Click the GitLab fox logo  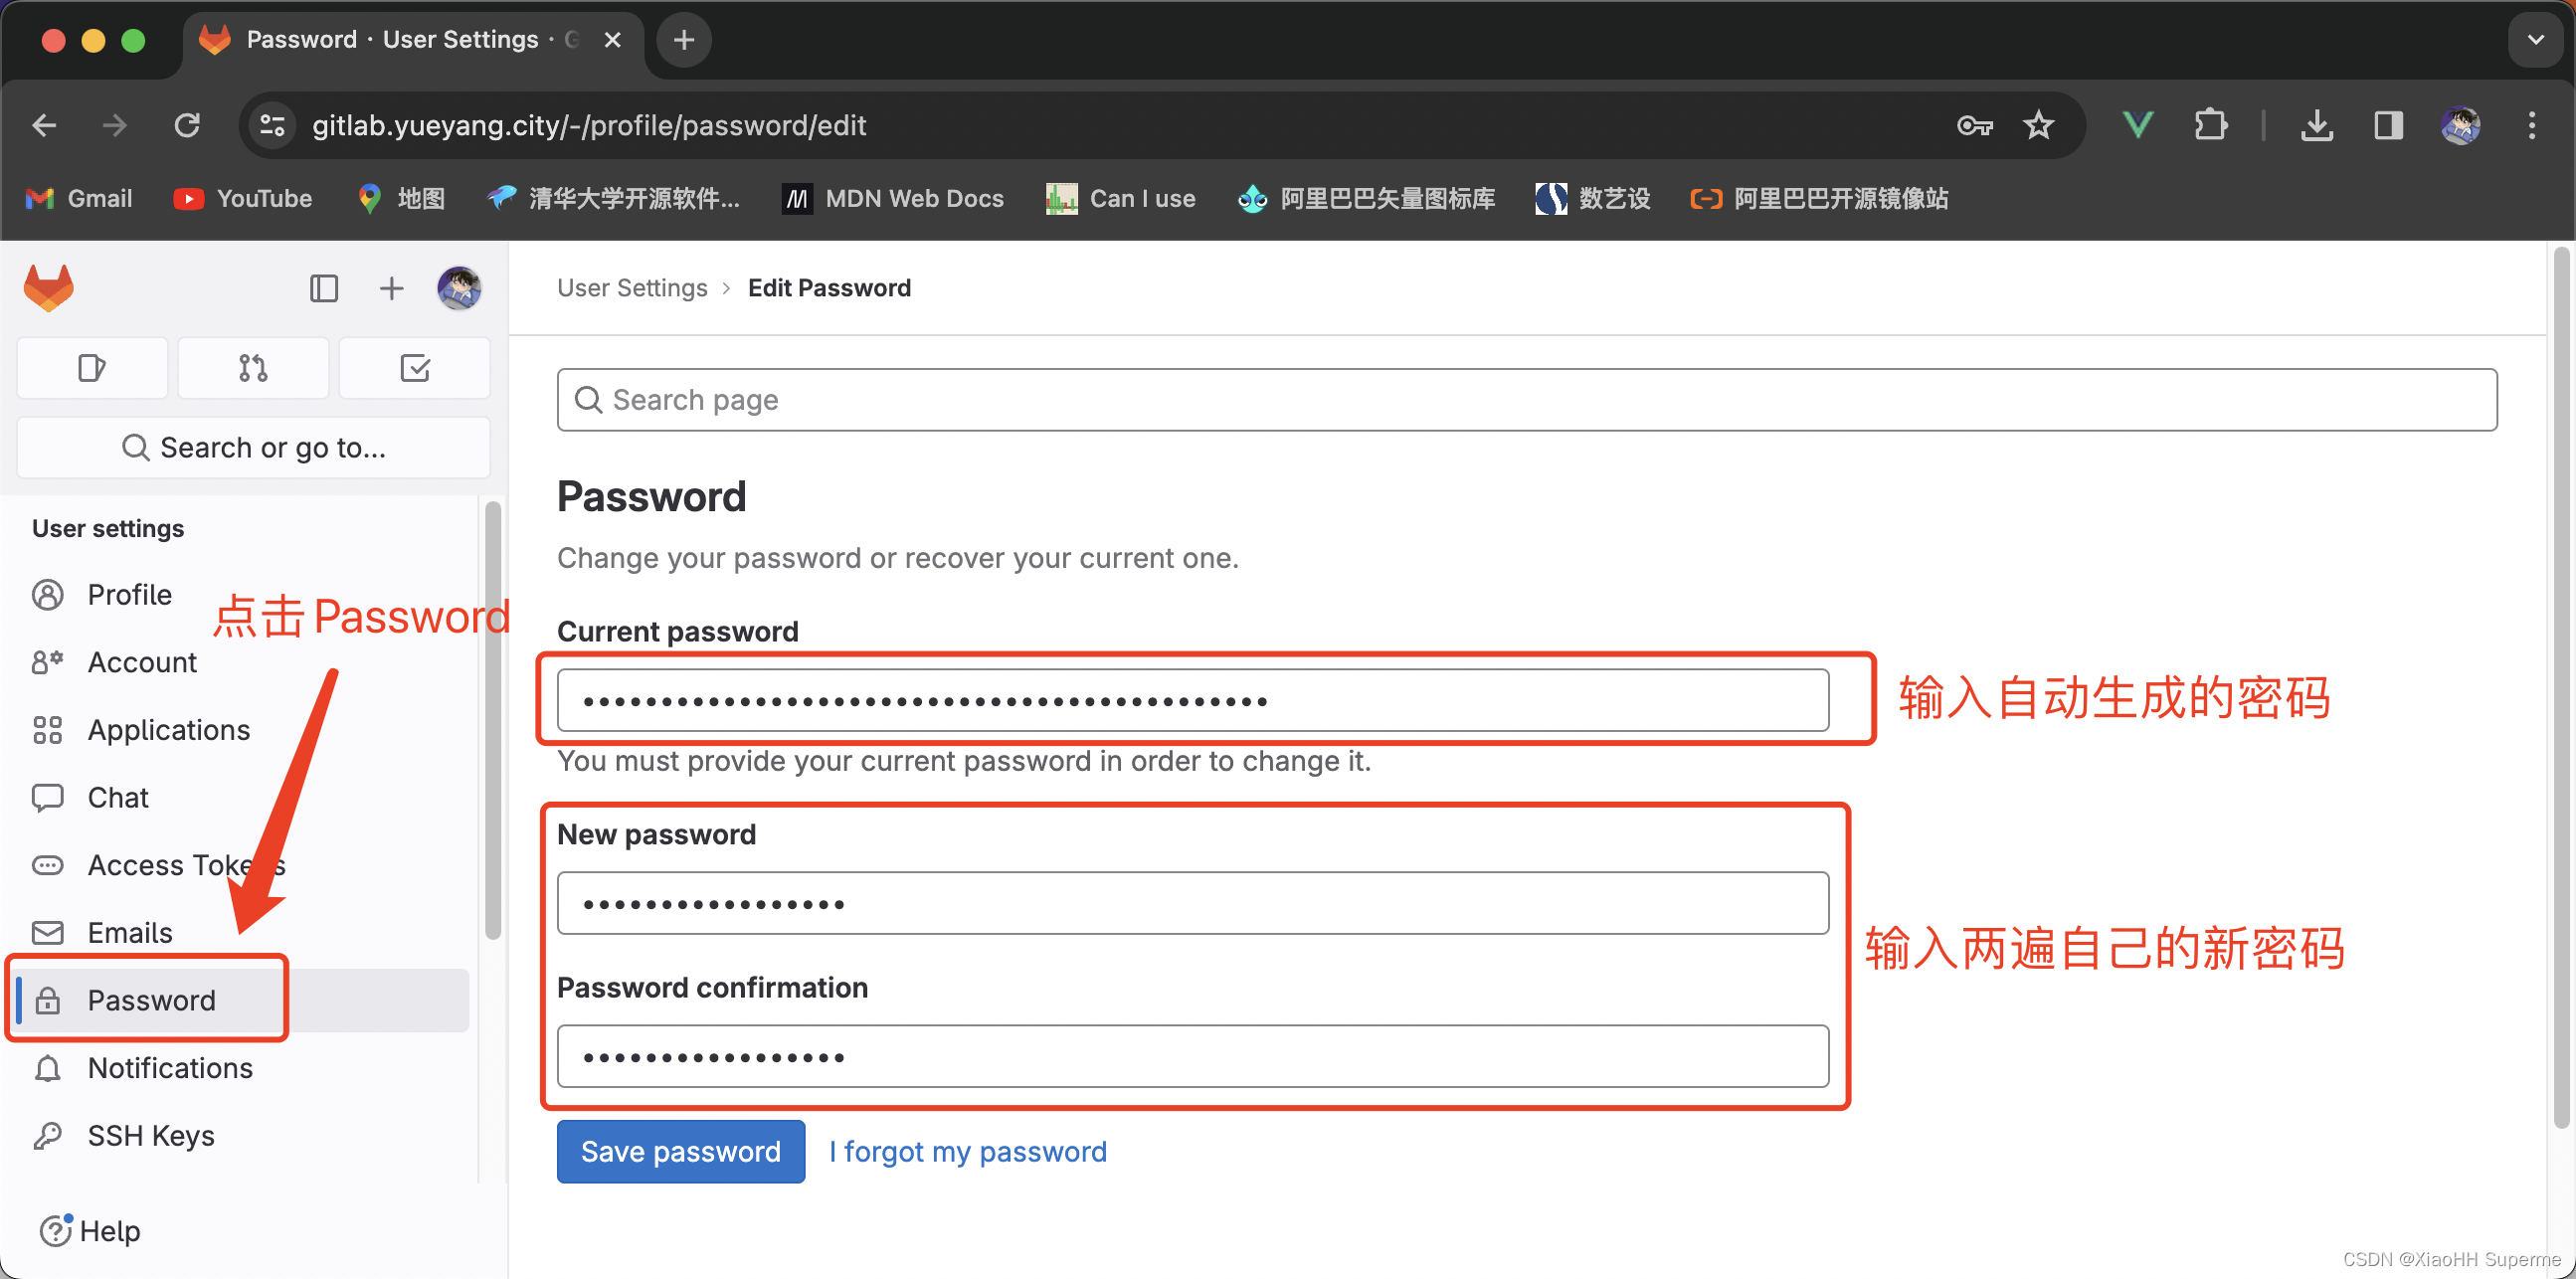[x=48, y=288]
